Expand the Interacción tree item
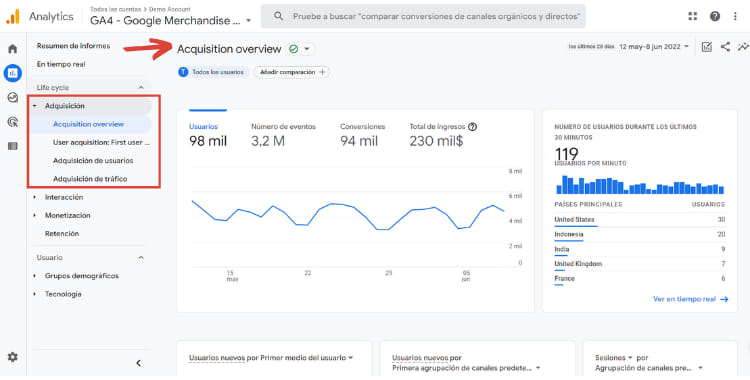This screenshot has width=750, height=380. point(34,197)
